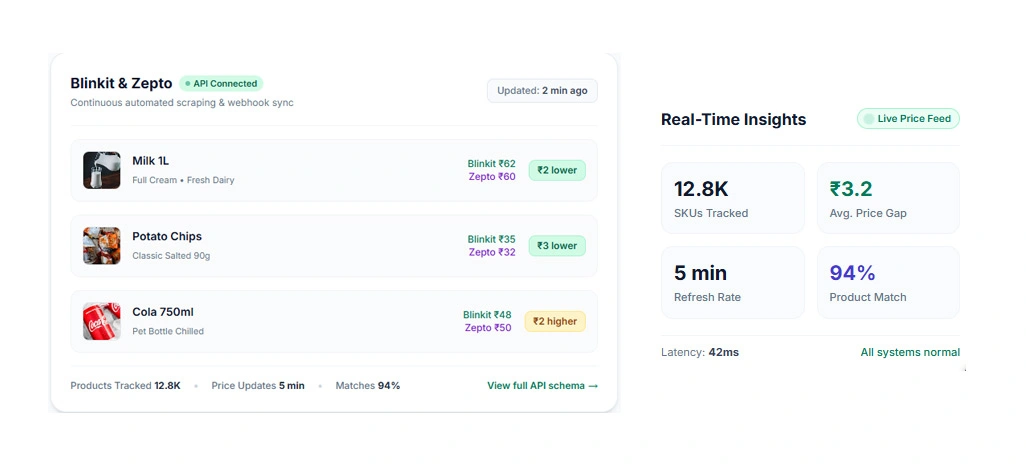
Task: Click the Blinkit & Zepto heading
Action: (121, 84)
